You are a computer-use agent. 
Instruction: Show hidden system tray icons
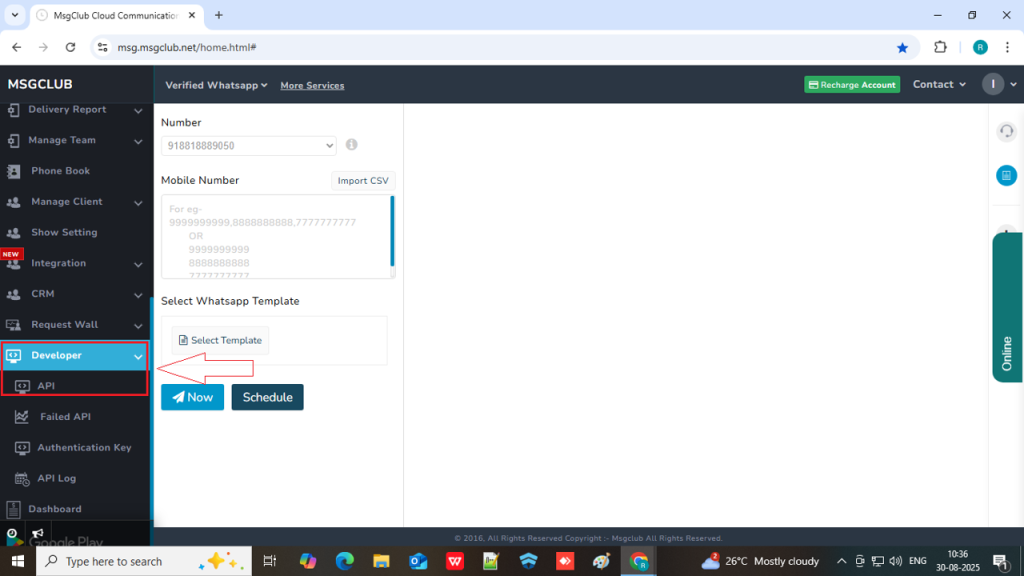coord(842,561)
